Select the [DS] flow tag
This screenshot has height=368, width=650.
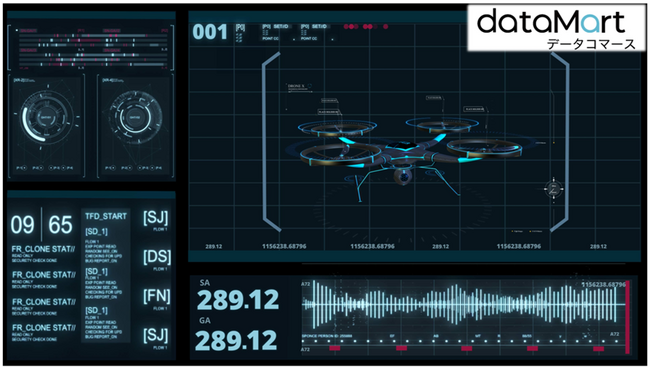pos(157,257)
